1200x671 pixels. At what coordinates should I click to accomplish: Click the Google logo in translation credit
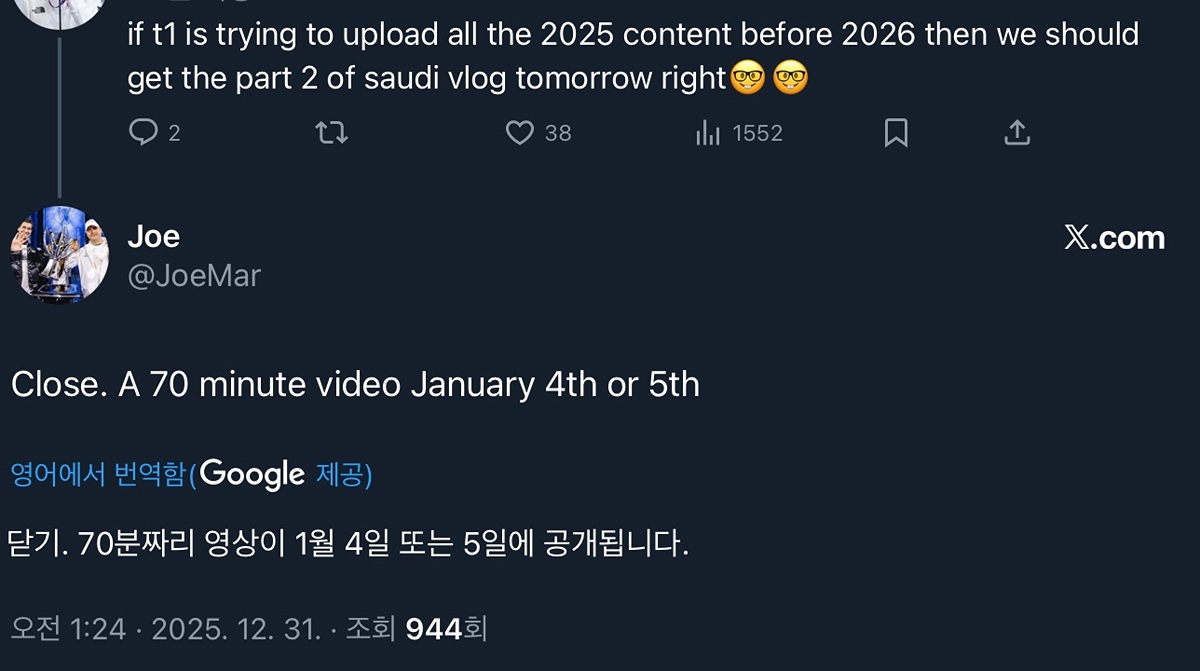click(252, 474)
